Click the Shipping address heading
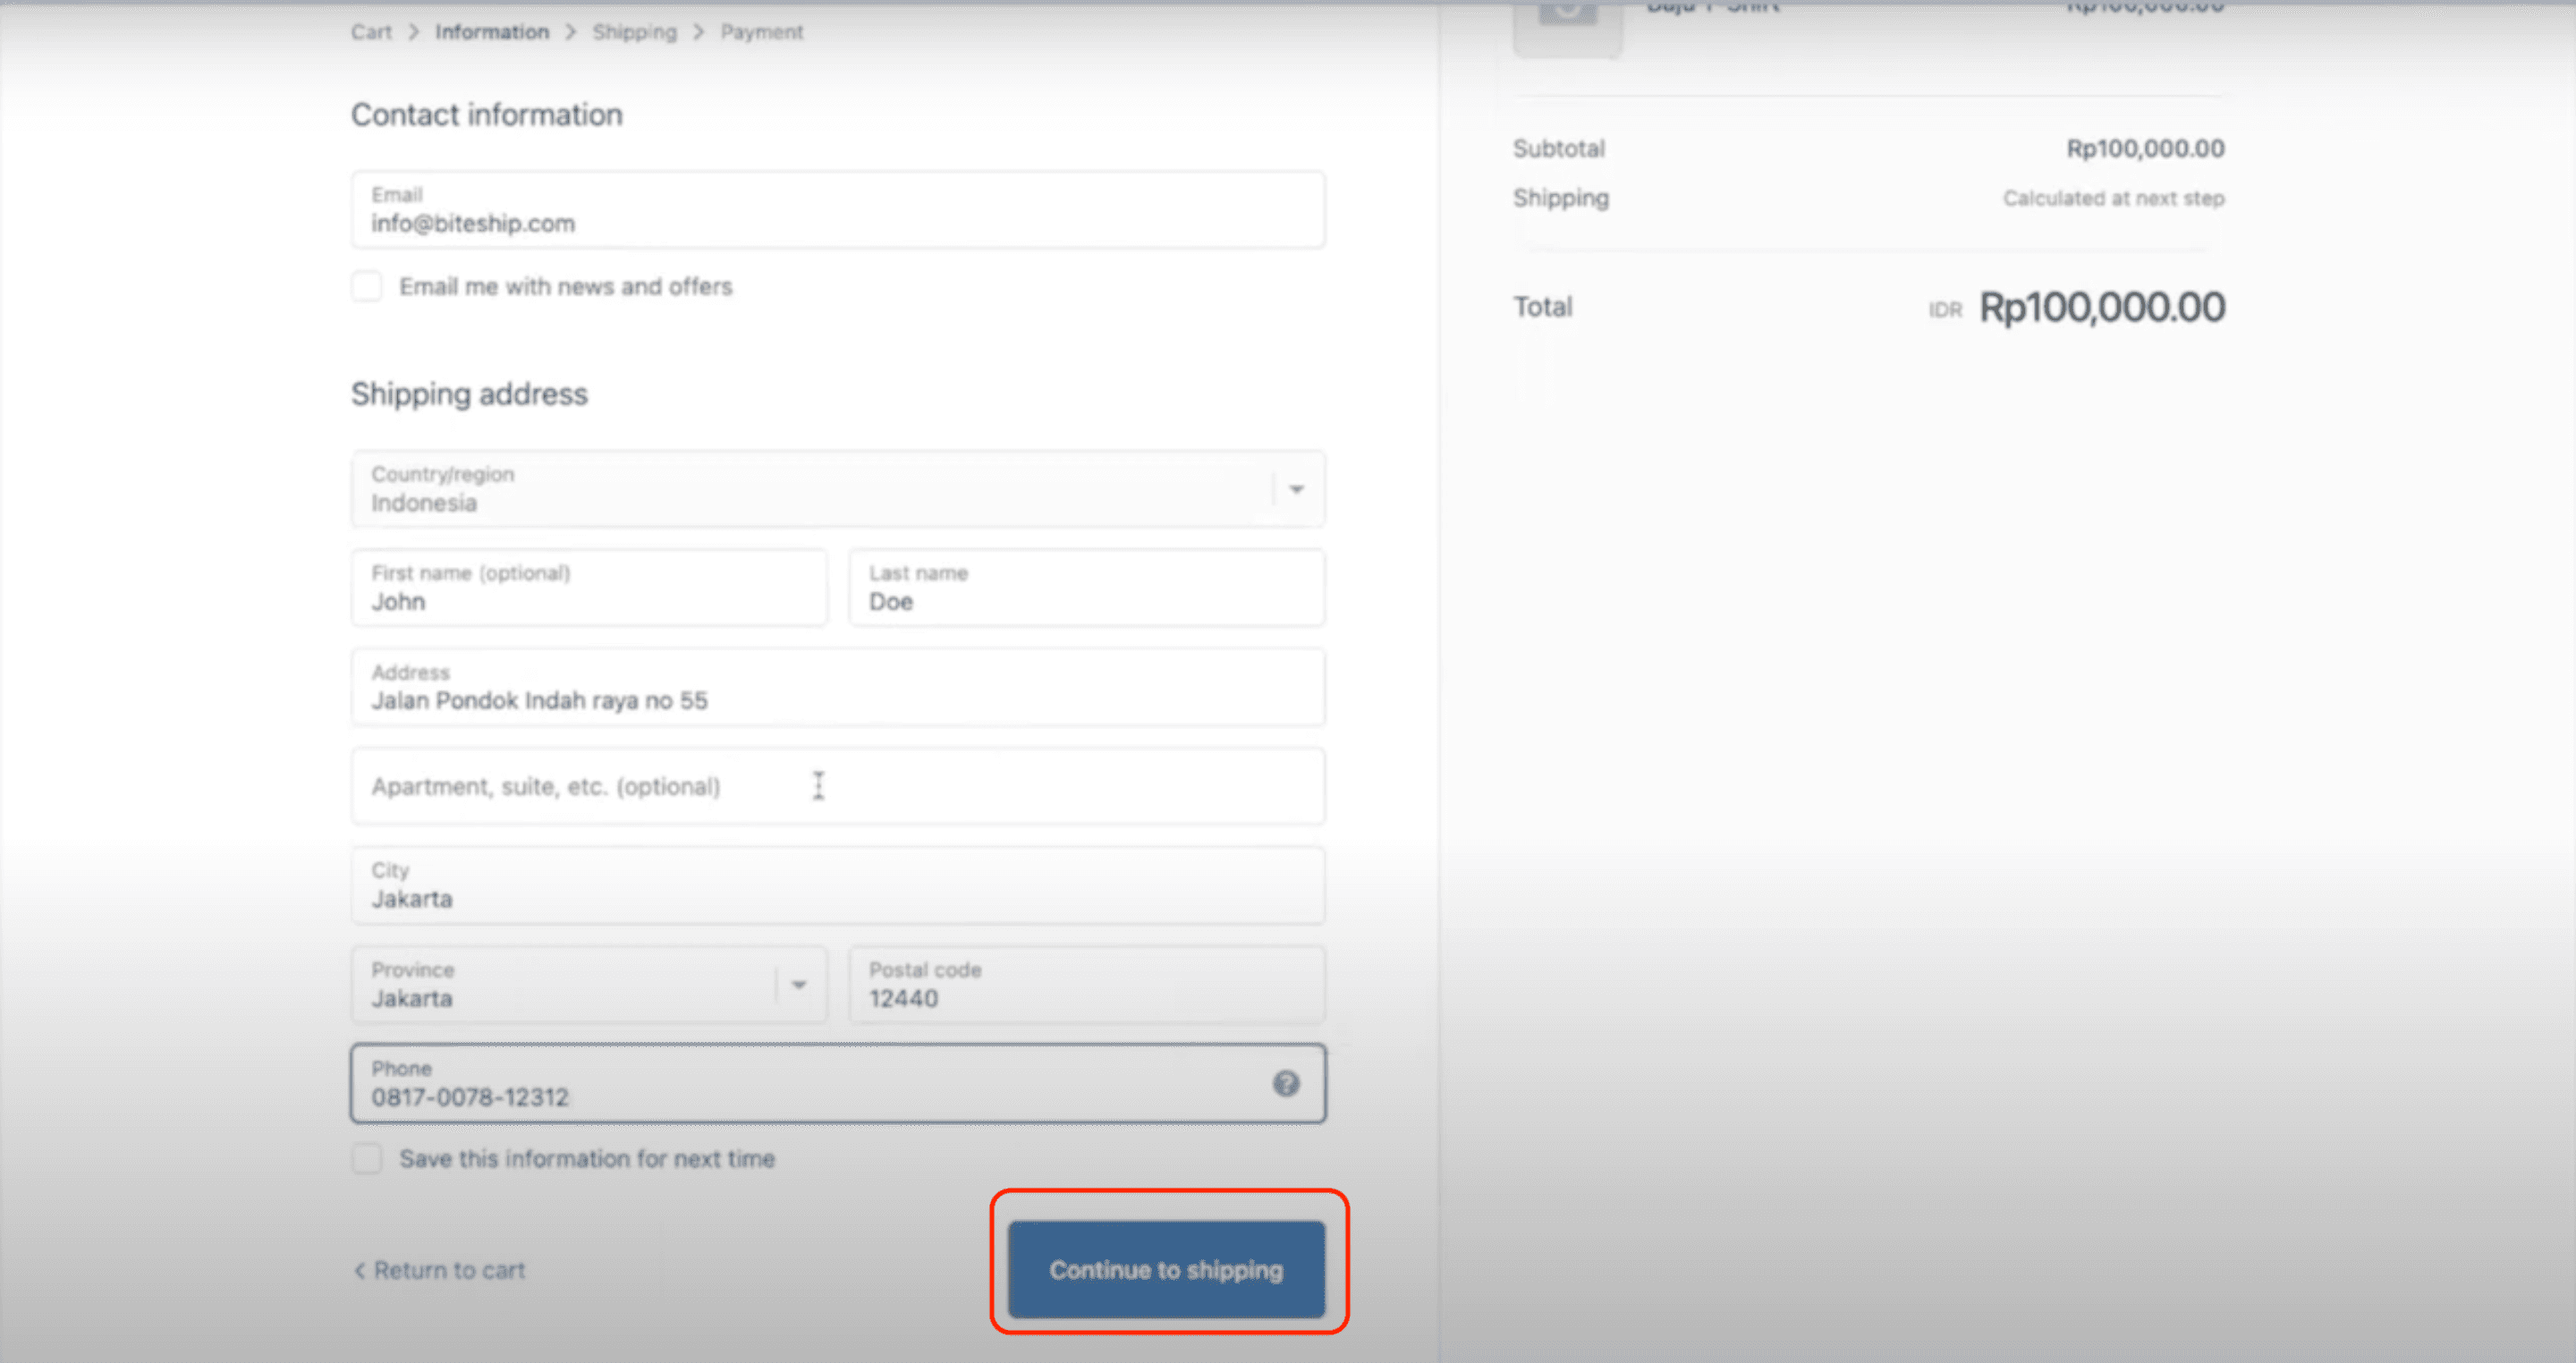 coord(469,394)
